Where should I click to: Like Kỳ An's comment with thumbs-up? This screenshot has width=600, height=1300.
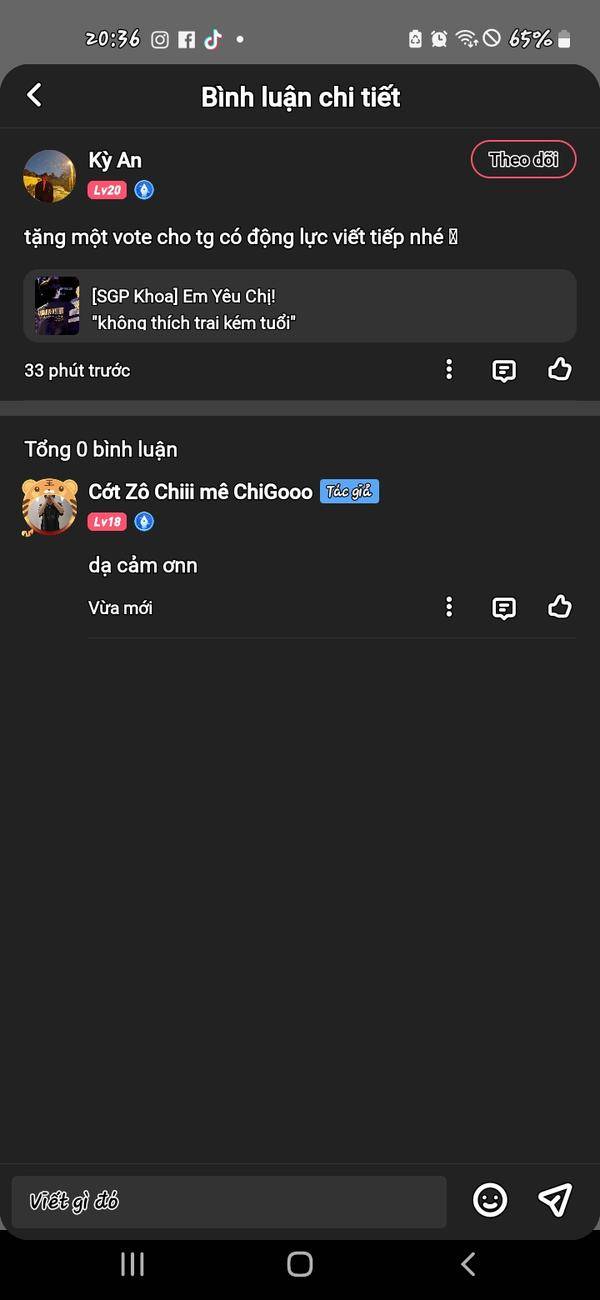point(560,370)
